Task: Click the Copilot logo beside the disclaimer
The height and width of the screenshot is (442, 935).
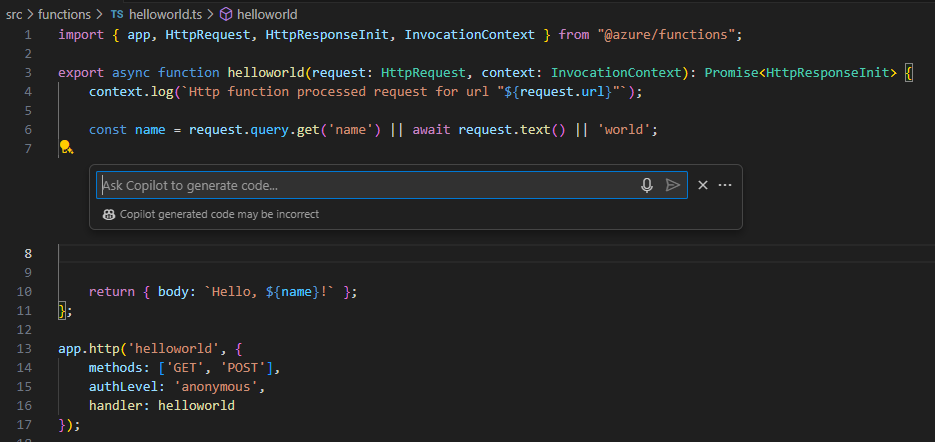Action: pyautogui.click(x=109, y=214)
